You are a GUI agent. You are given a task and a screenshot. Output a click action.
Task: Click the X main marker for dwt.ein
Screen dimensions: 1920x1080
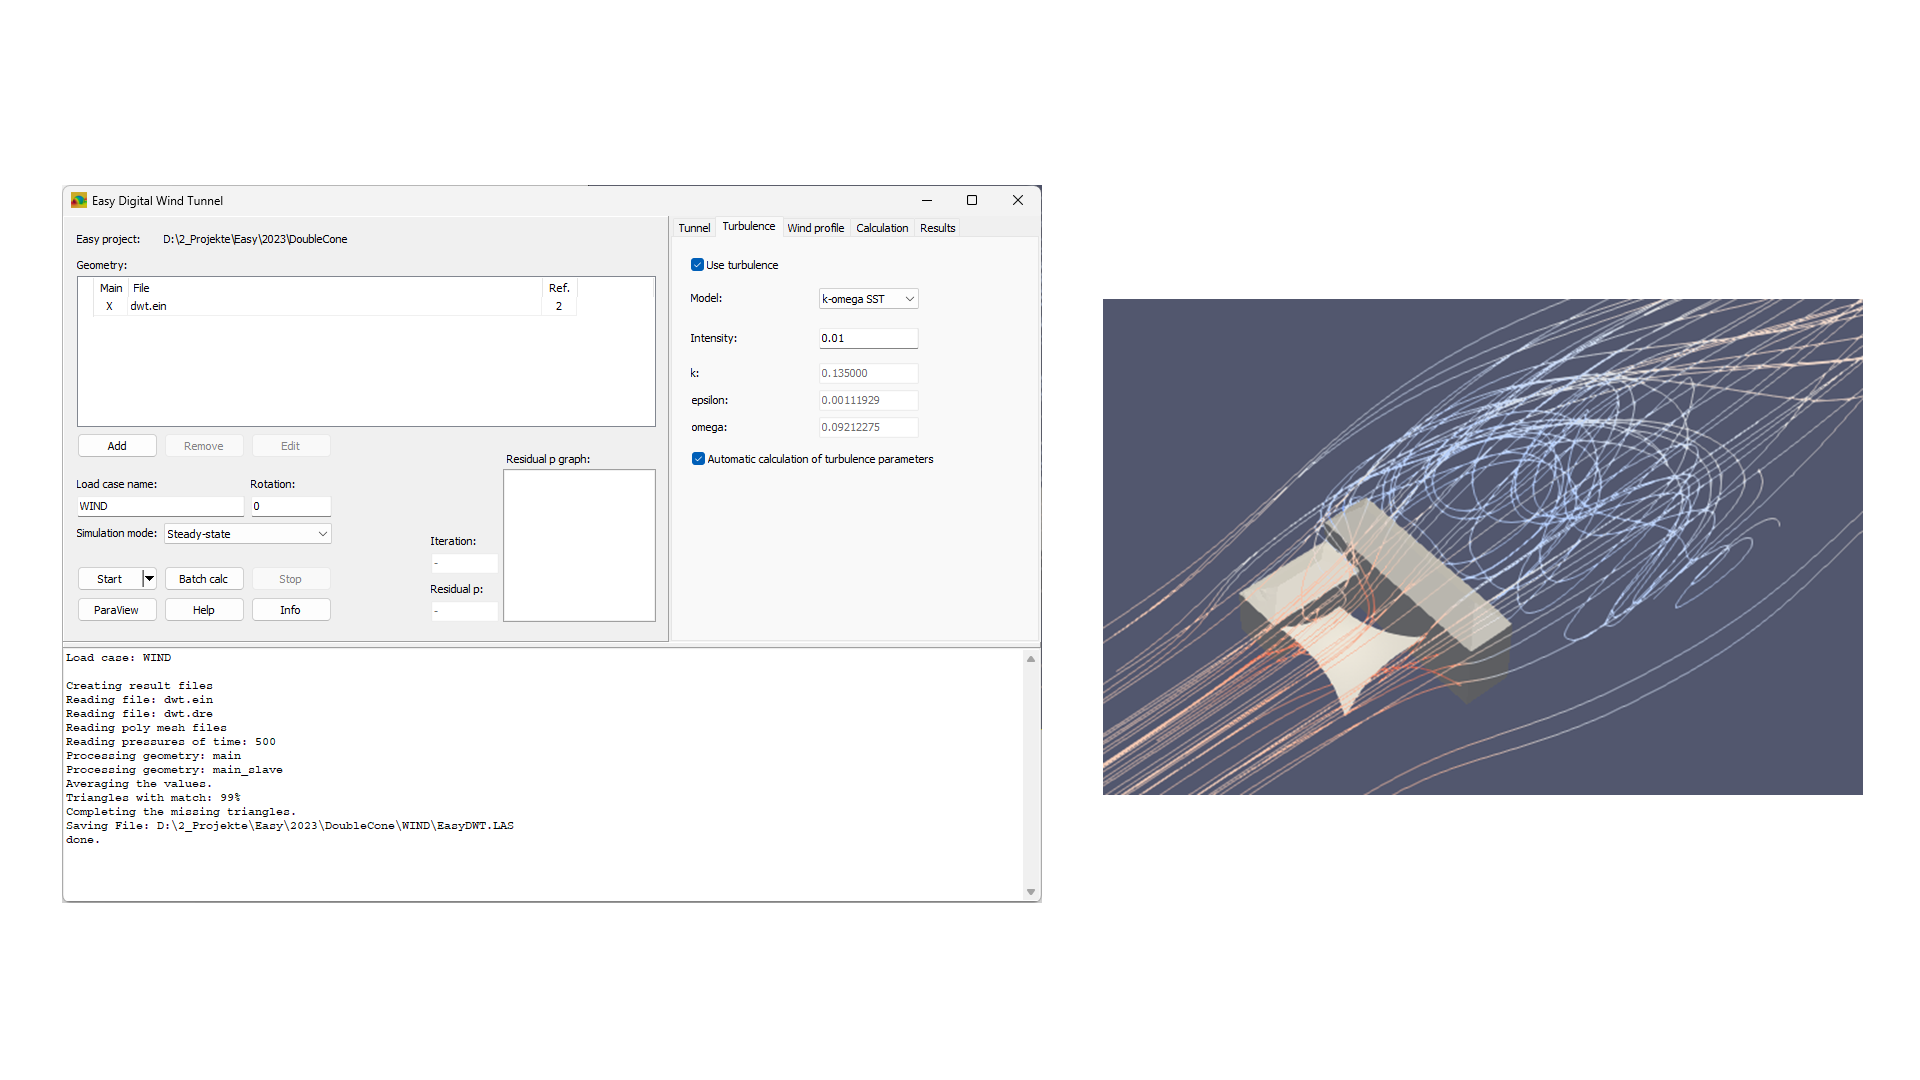tap(109, 307)
